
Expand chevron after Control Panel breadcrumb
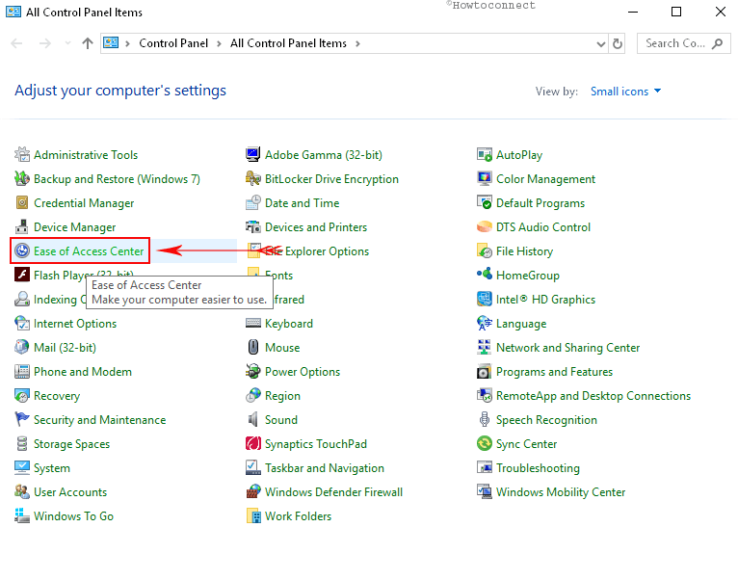click(219, 44)
